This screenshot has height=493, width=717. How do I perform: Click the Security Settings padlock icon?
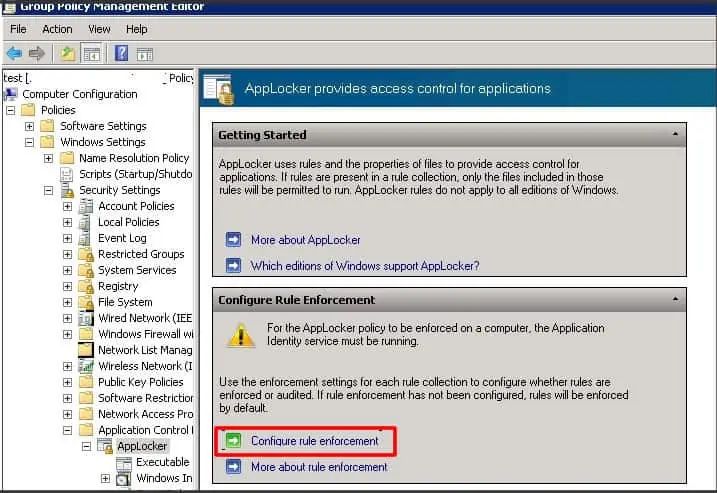coord(67,190)
